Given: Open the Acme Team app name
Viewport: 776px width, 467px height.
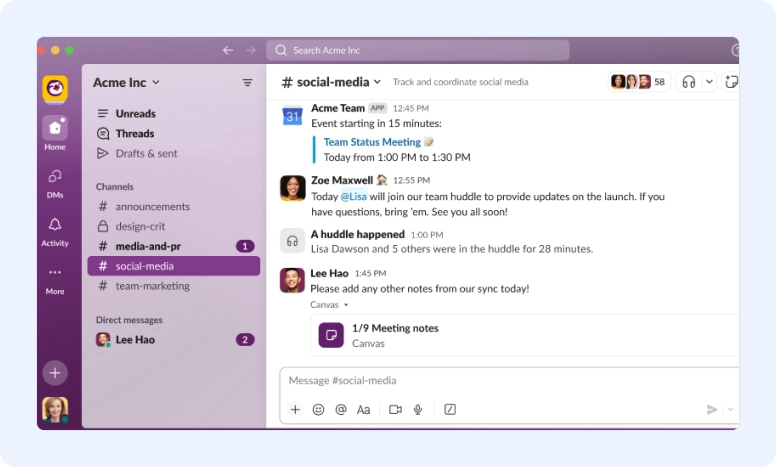Looking at the screenshot, I should pos(338,108).
